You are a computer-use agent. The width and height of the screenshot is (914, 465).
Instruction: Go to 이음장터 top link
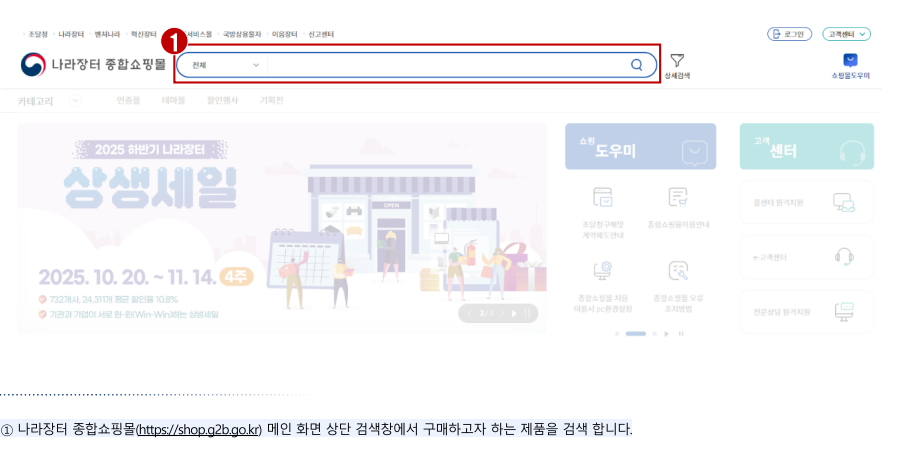point(284,34)
